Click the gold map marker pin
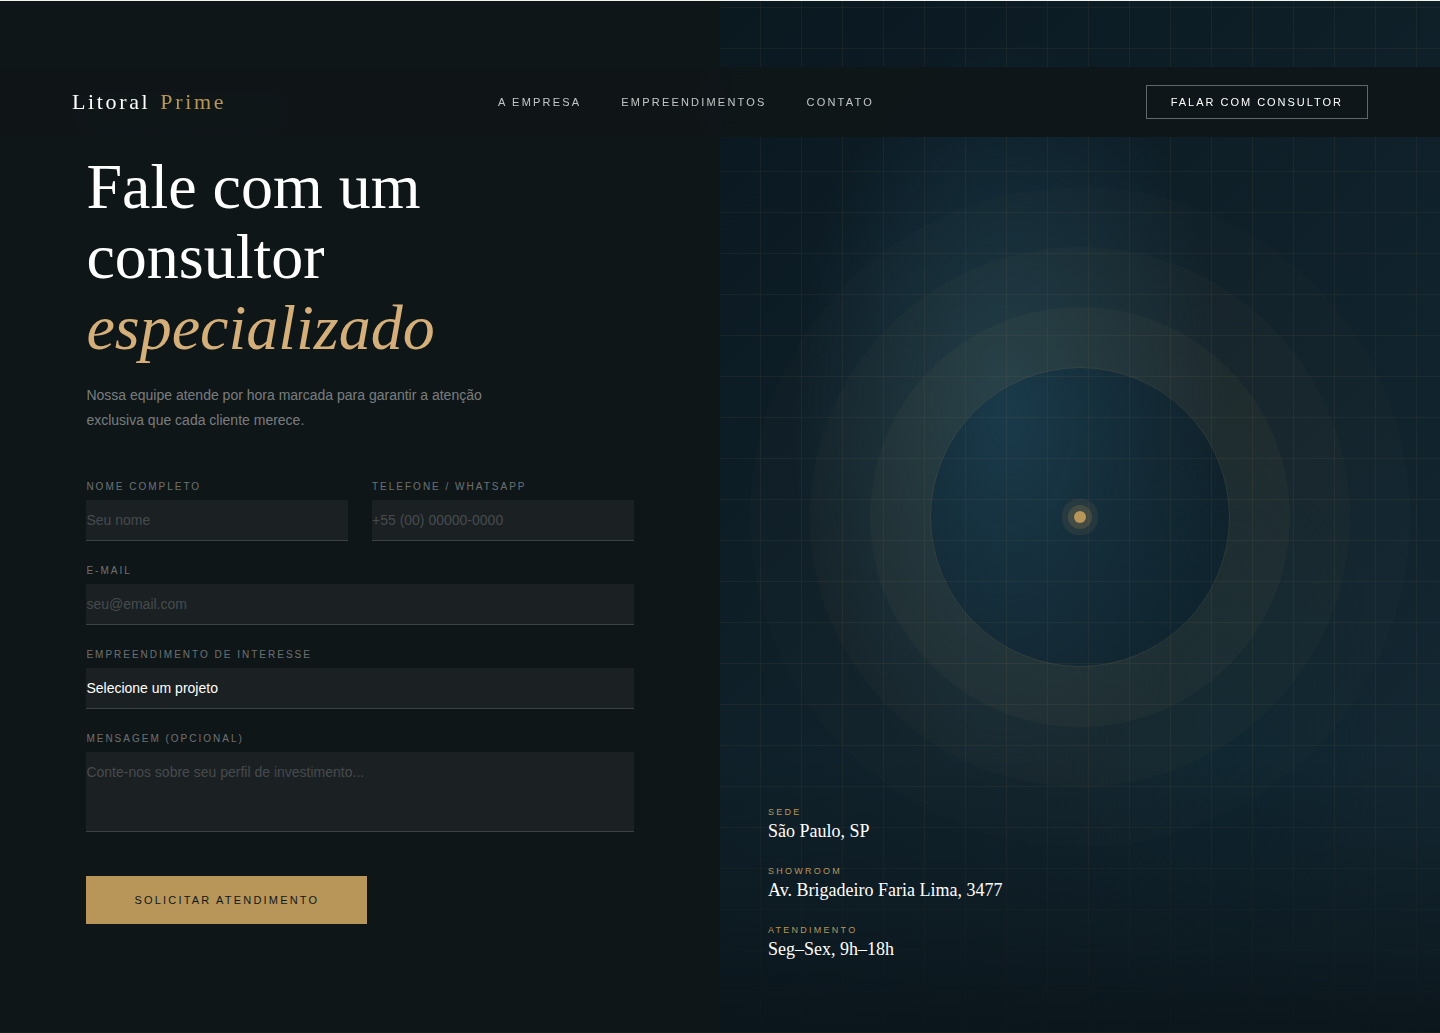Screen dimensions: 1440x1033 (x=1079, y=517)
